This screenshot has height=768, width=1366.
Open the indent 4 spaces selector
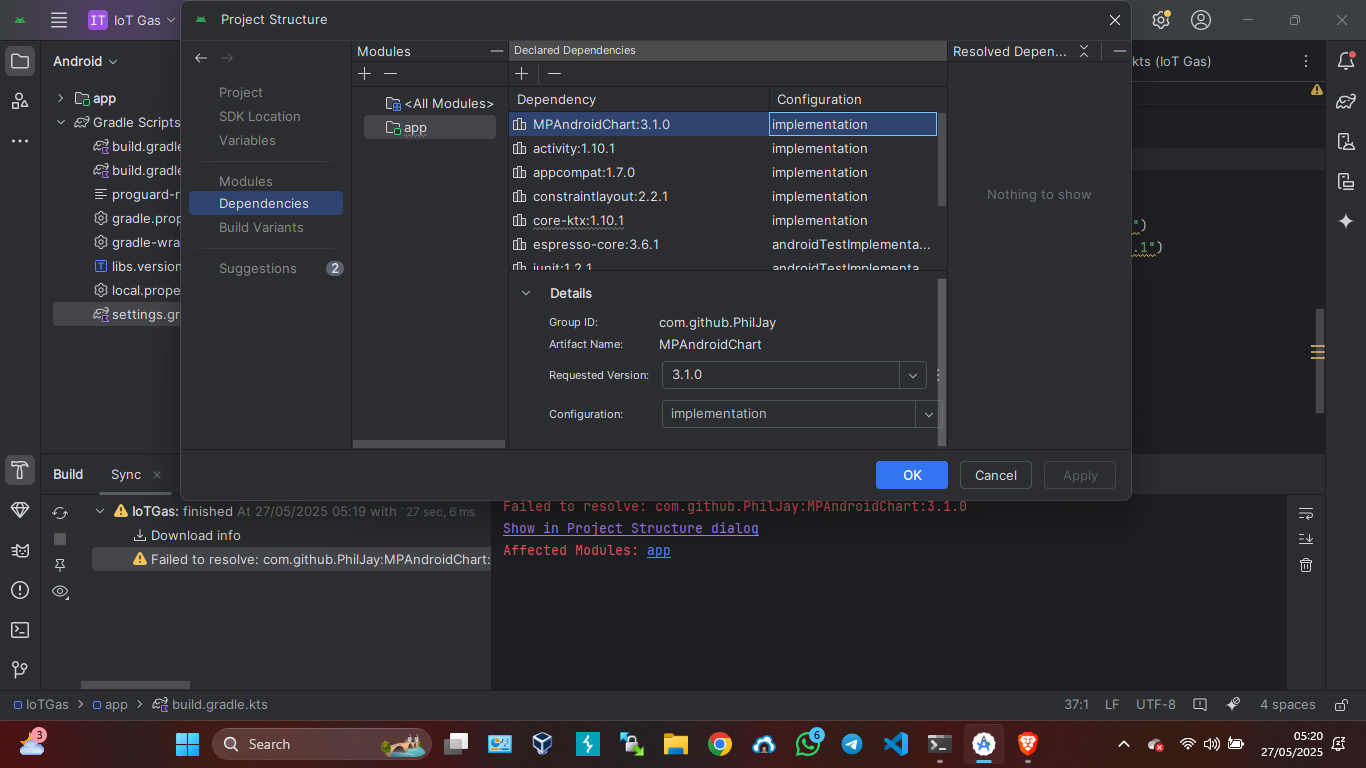(x=1288, y=704)
